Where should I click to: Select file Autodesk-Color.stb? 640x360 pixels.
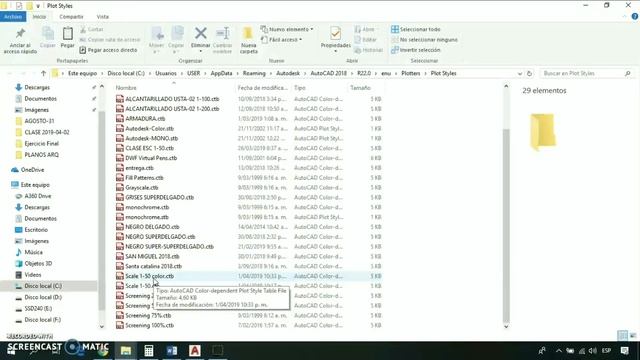[149, 129]
